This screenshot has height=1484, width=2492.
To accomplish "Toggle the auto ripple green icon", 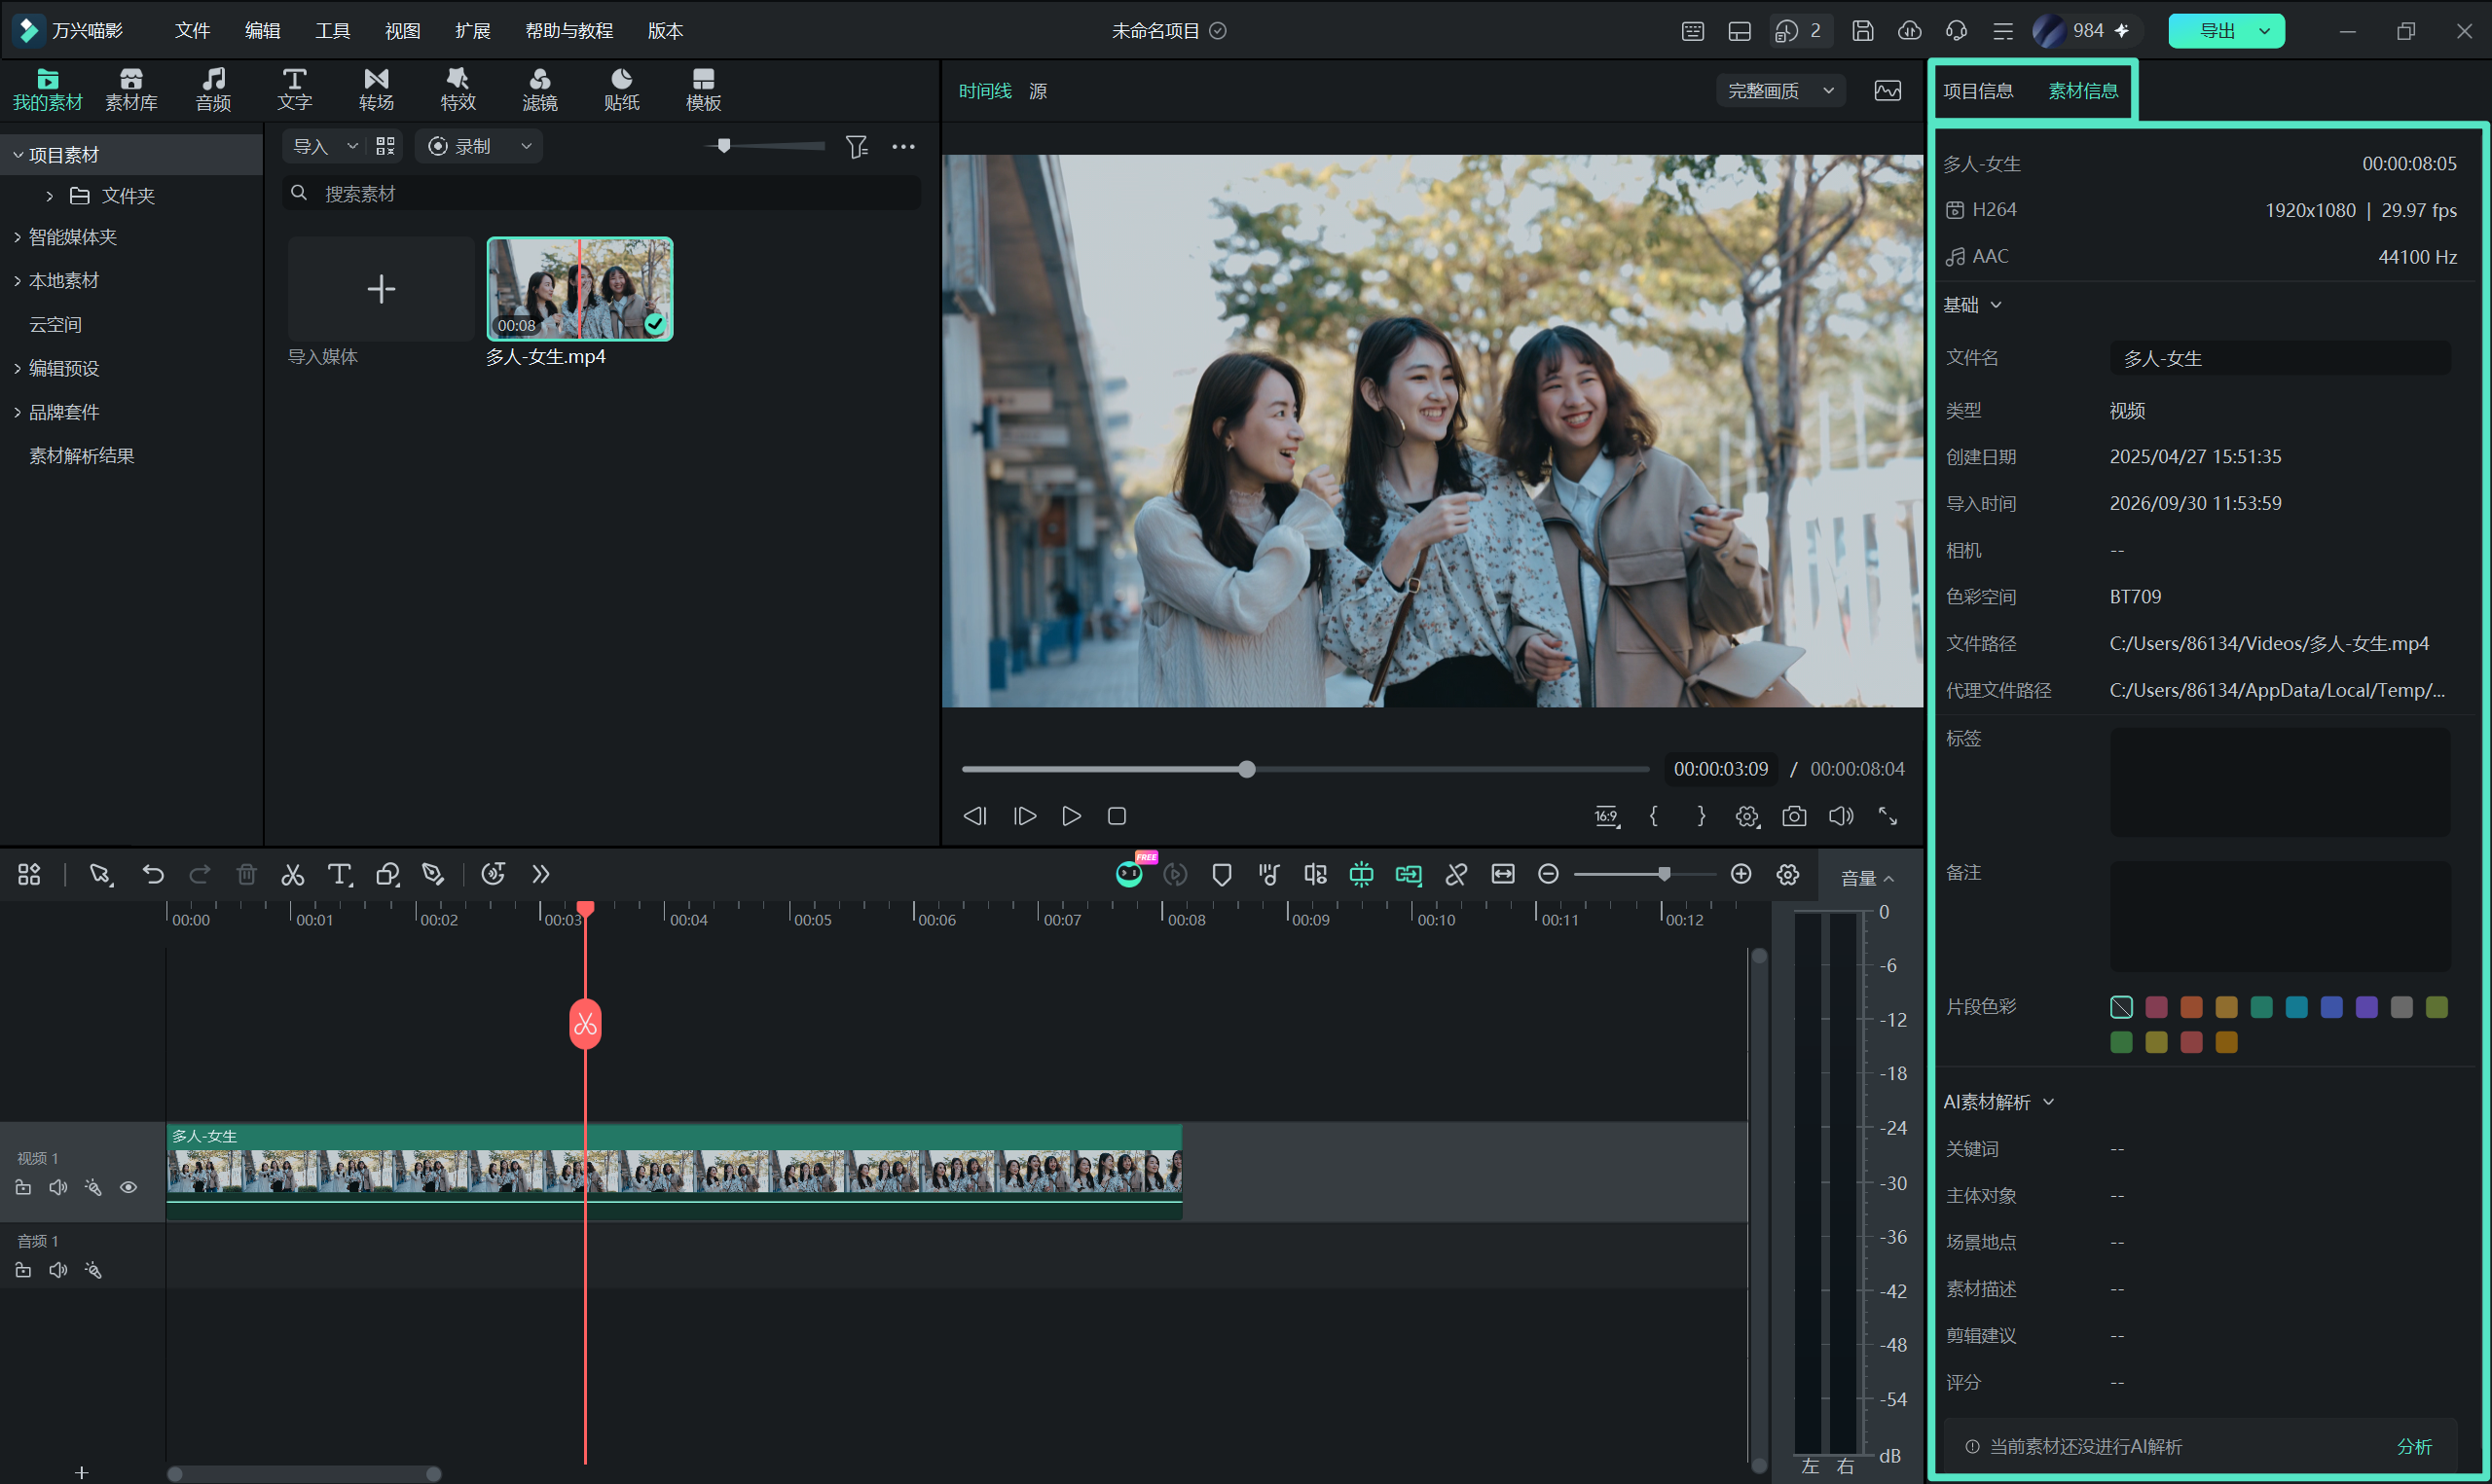I will pyautogui.click(x=1408, y=875).
